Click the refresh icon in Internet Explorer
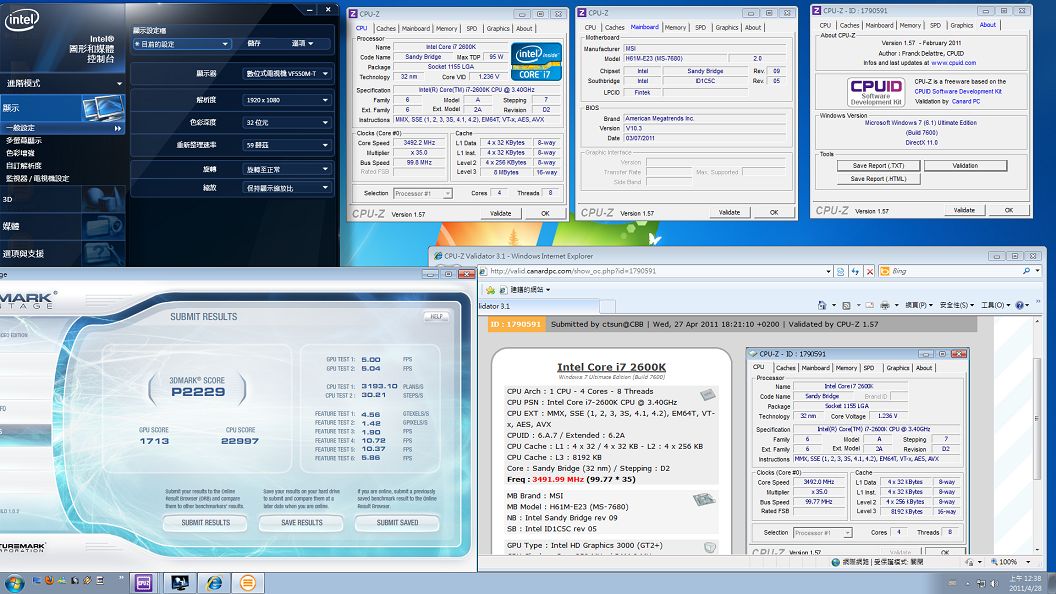Screen dimensions: 1056x594 click(x=855, y=271)
